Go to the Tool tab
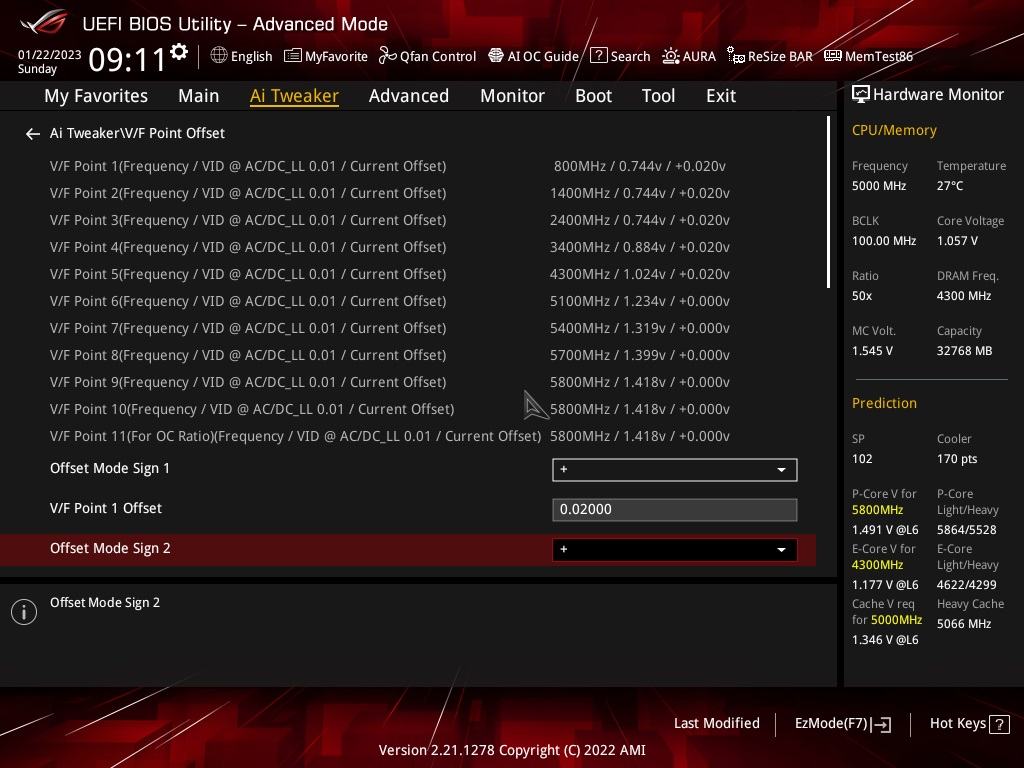This screenshot has height=768, width=1024. click(x=658, y=96)
